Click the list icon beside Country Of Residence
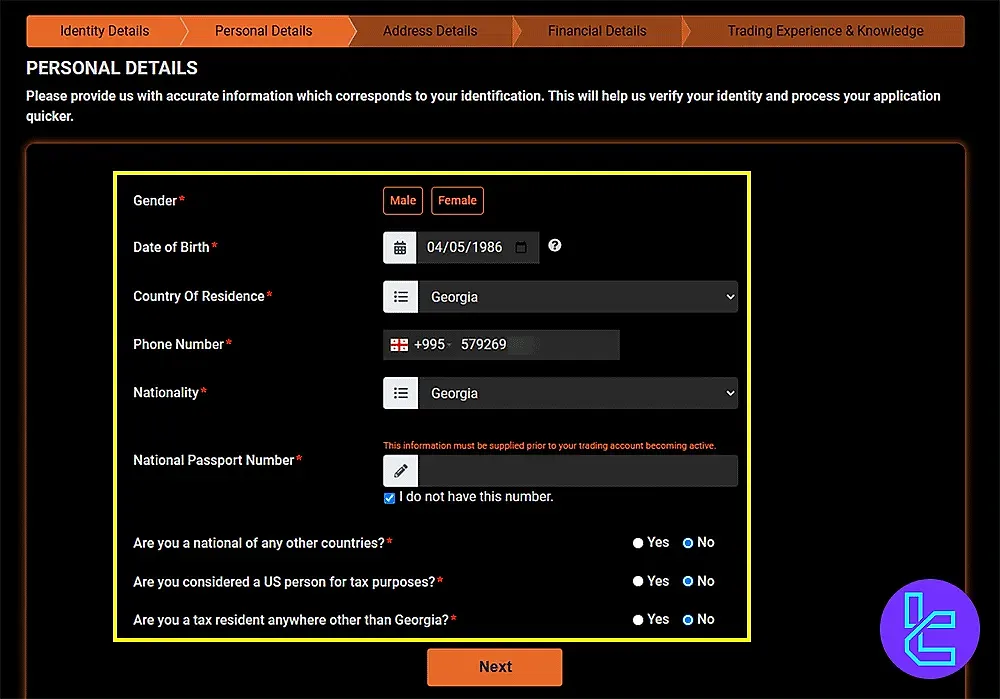 400,297
